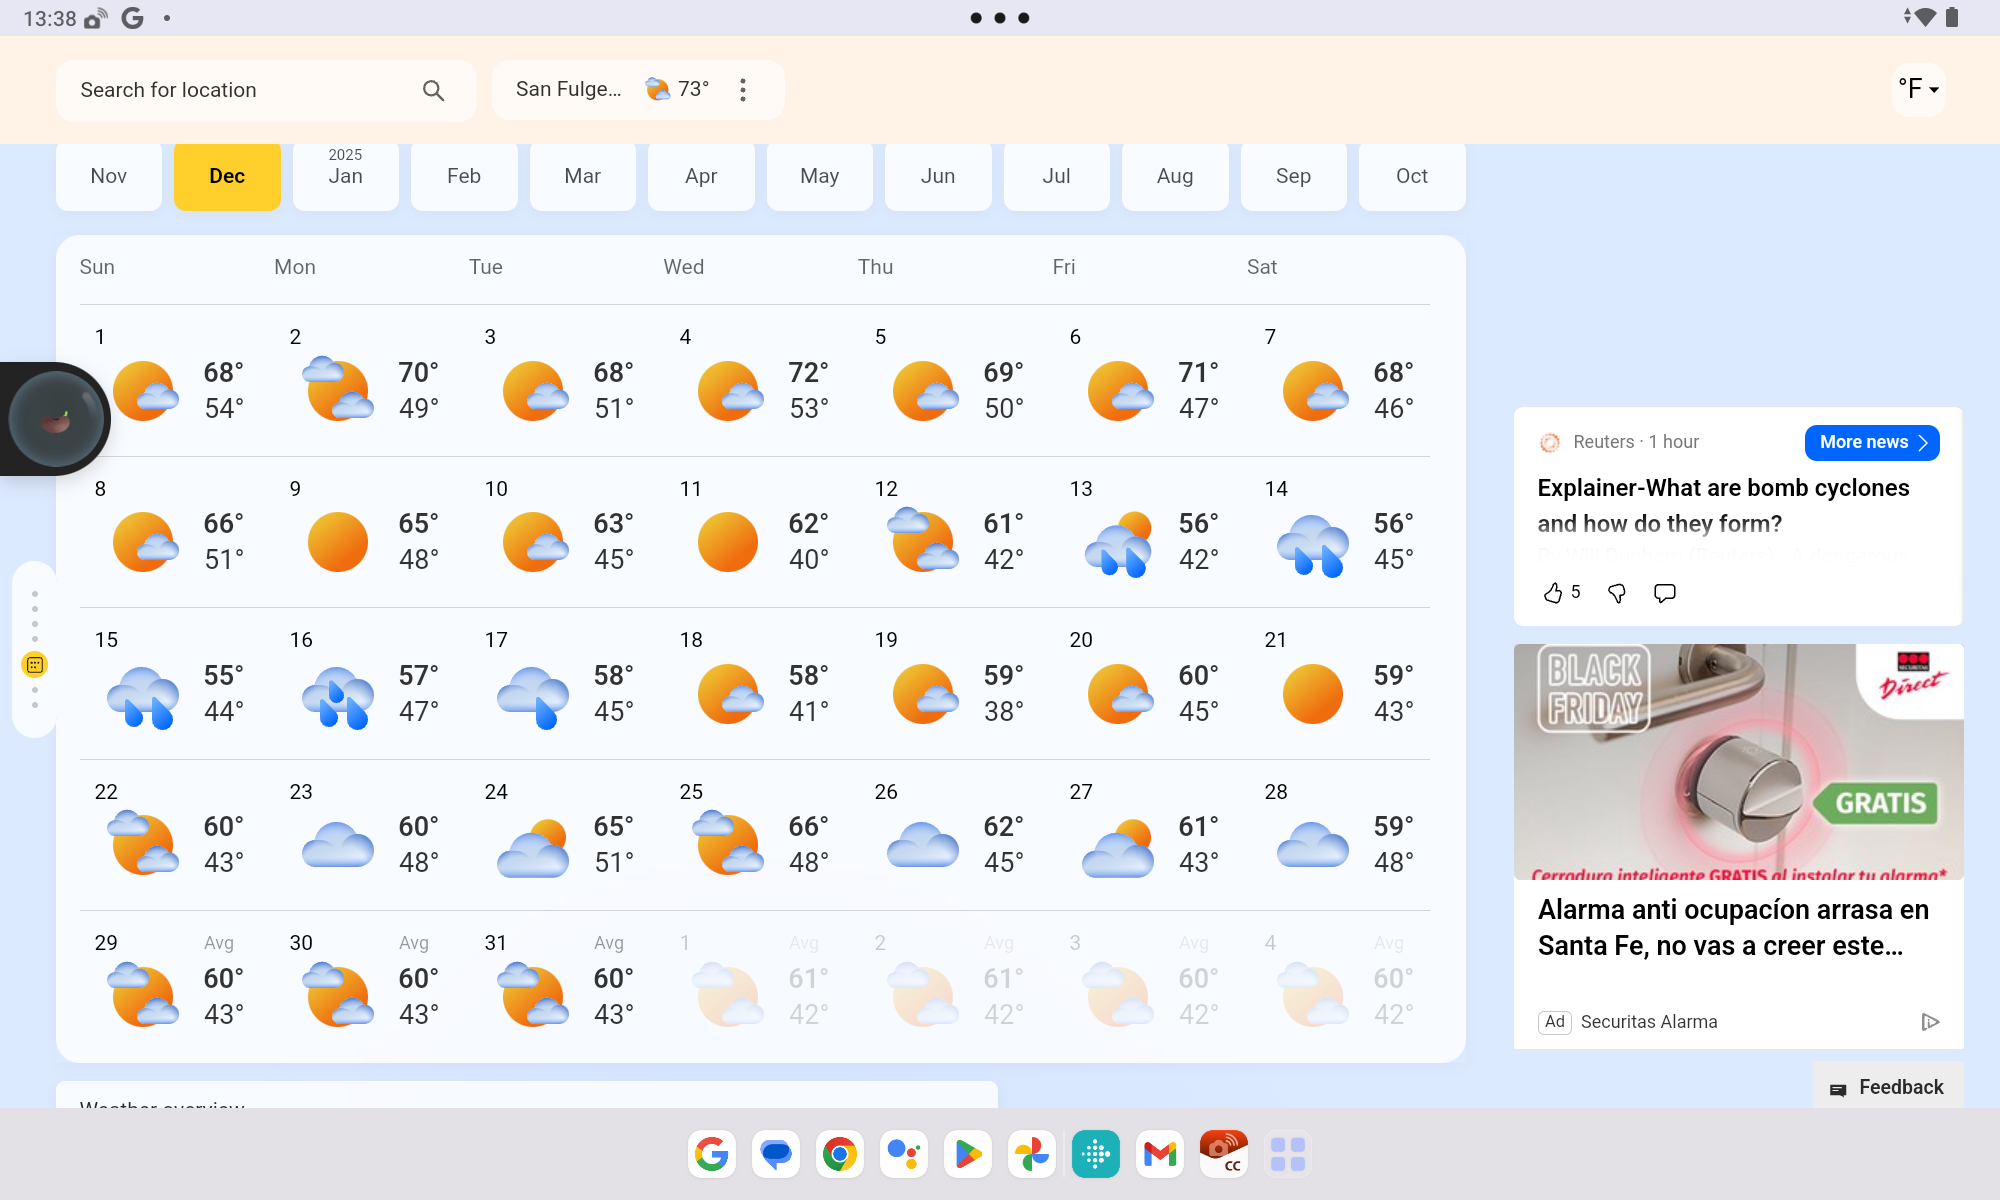Switch to the May month tab
The height and width of the screenshot is (1200, 2000).
[x=820, y=176]
